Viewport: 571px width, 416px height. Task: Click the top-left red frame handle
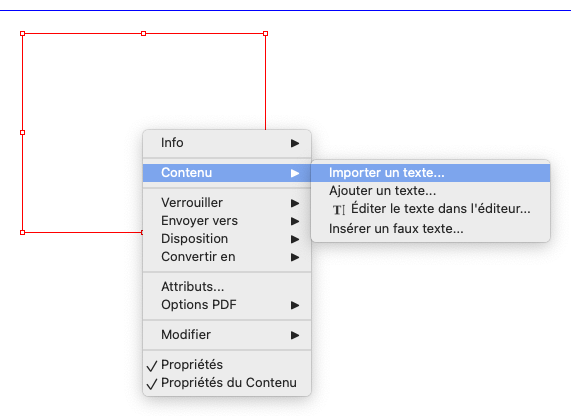(23, 34)
